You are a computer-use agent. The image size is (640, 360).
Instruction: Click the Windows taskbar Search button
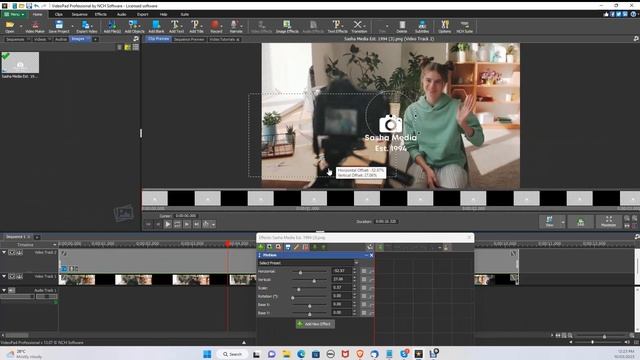click(x=232, y=354)
